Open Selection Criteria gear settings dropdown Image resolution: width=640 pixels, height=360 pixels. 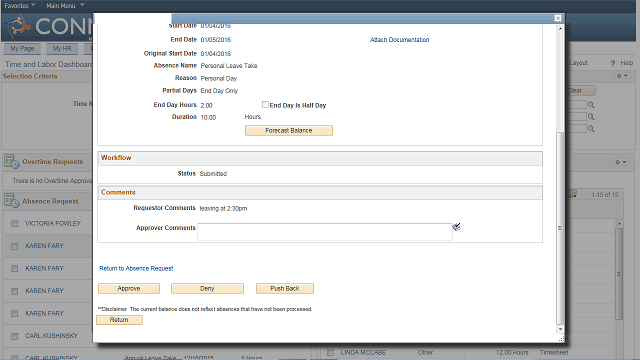click(x=622, y=76)
